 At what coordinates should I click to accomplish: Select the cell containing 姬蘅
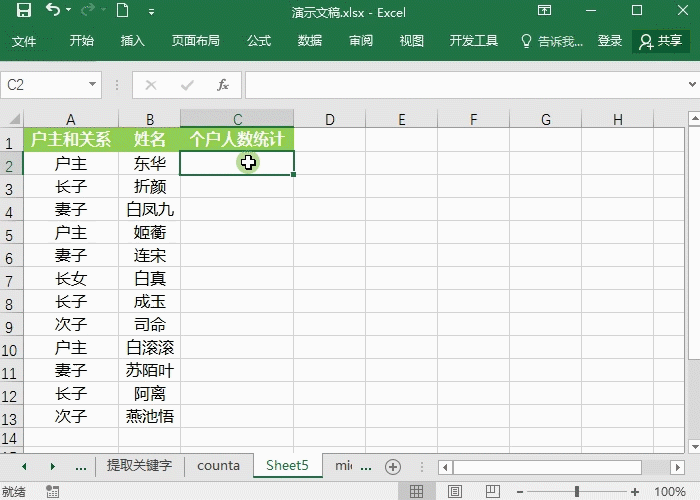(x=150, y=232)
